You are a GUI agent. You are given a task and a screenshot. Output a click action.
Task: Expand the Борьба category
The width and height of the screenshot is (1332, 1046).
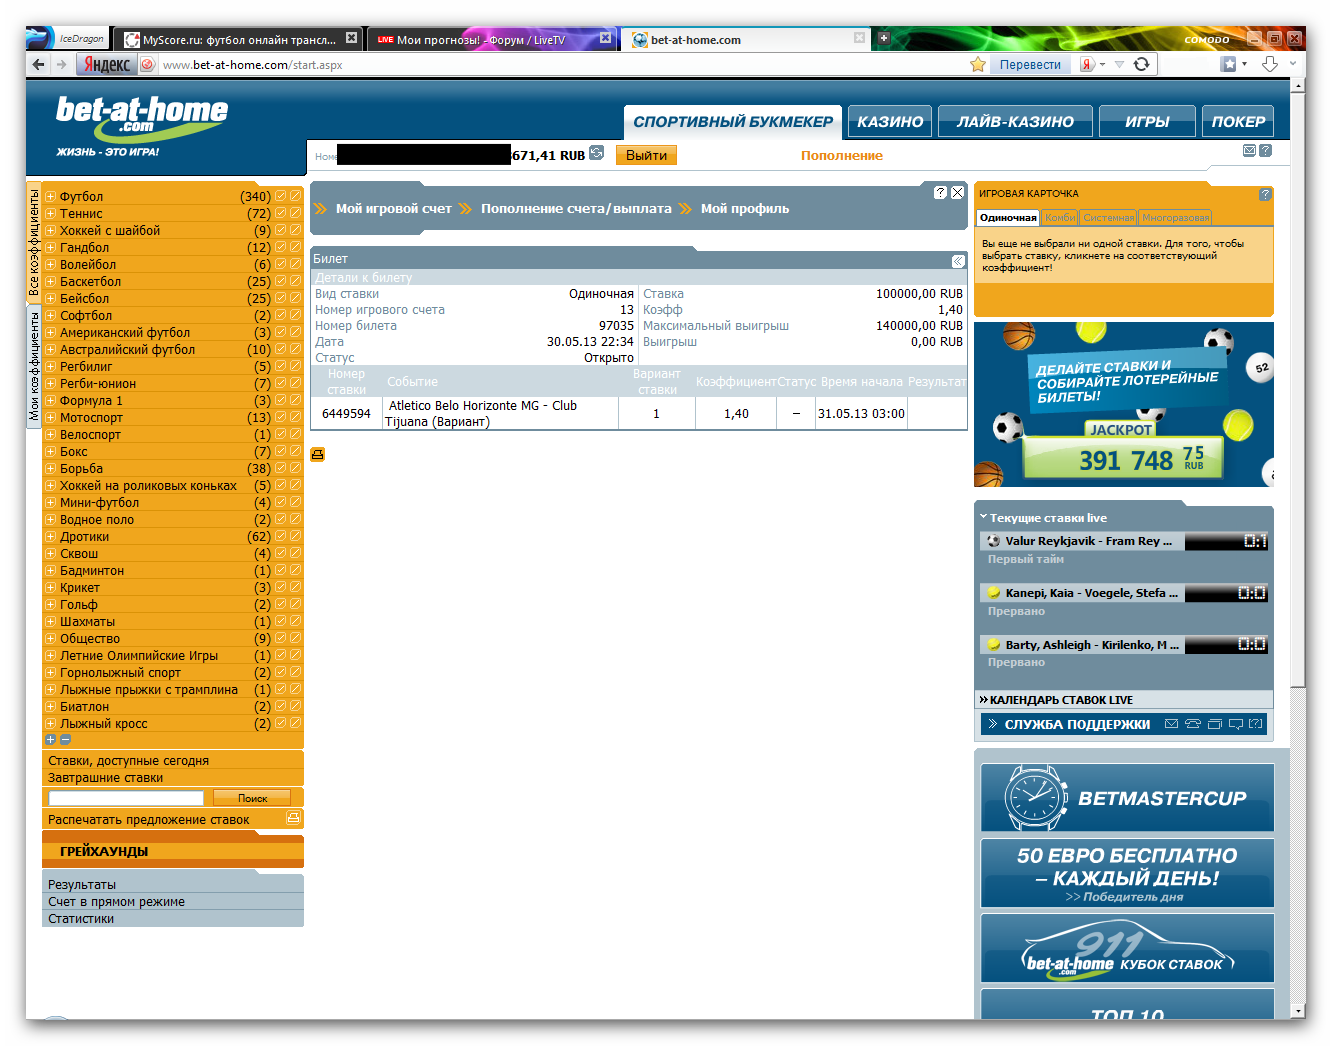50,469
